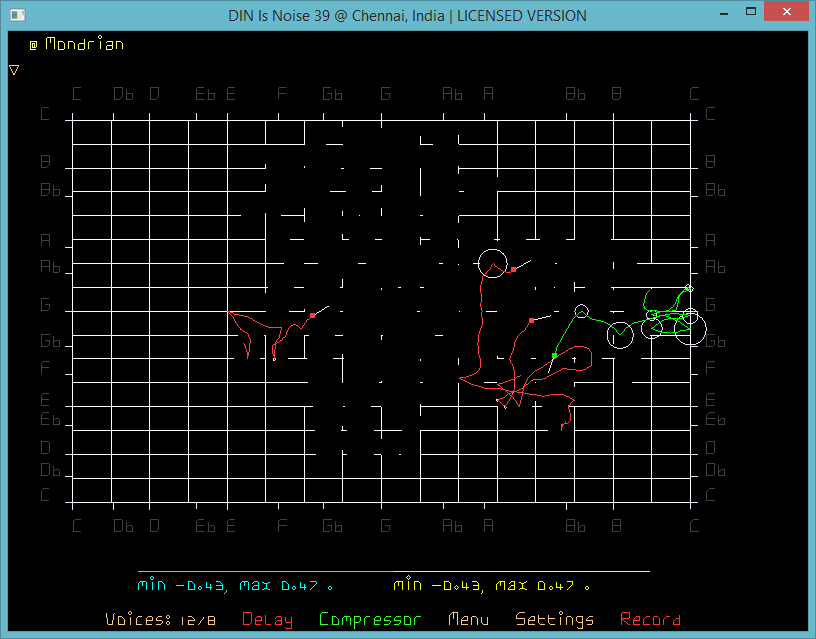
Task: Open the application window icon menu
Action: tap(15, 15)
